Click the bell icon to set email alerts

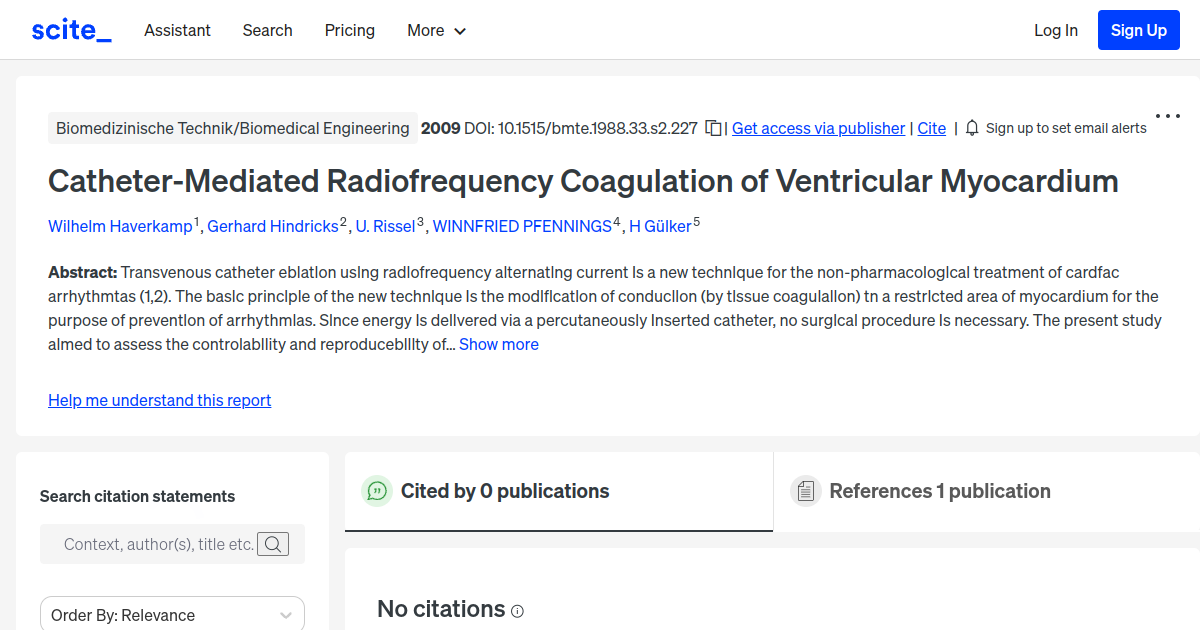tap(970, 128)
